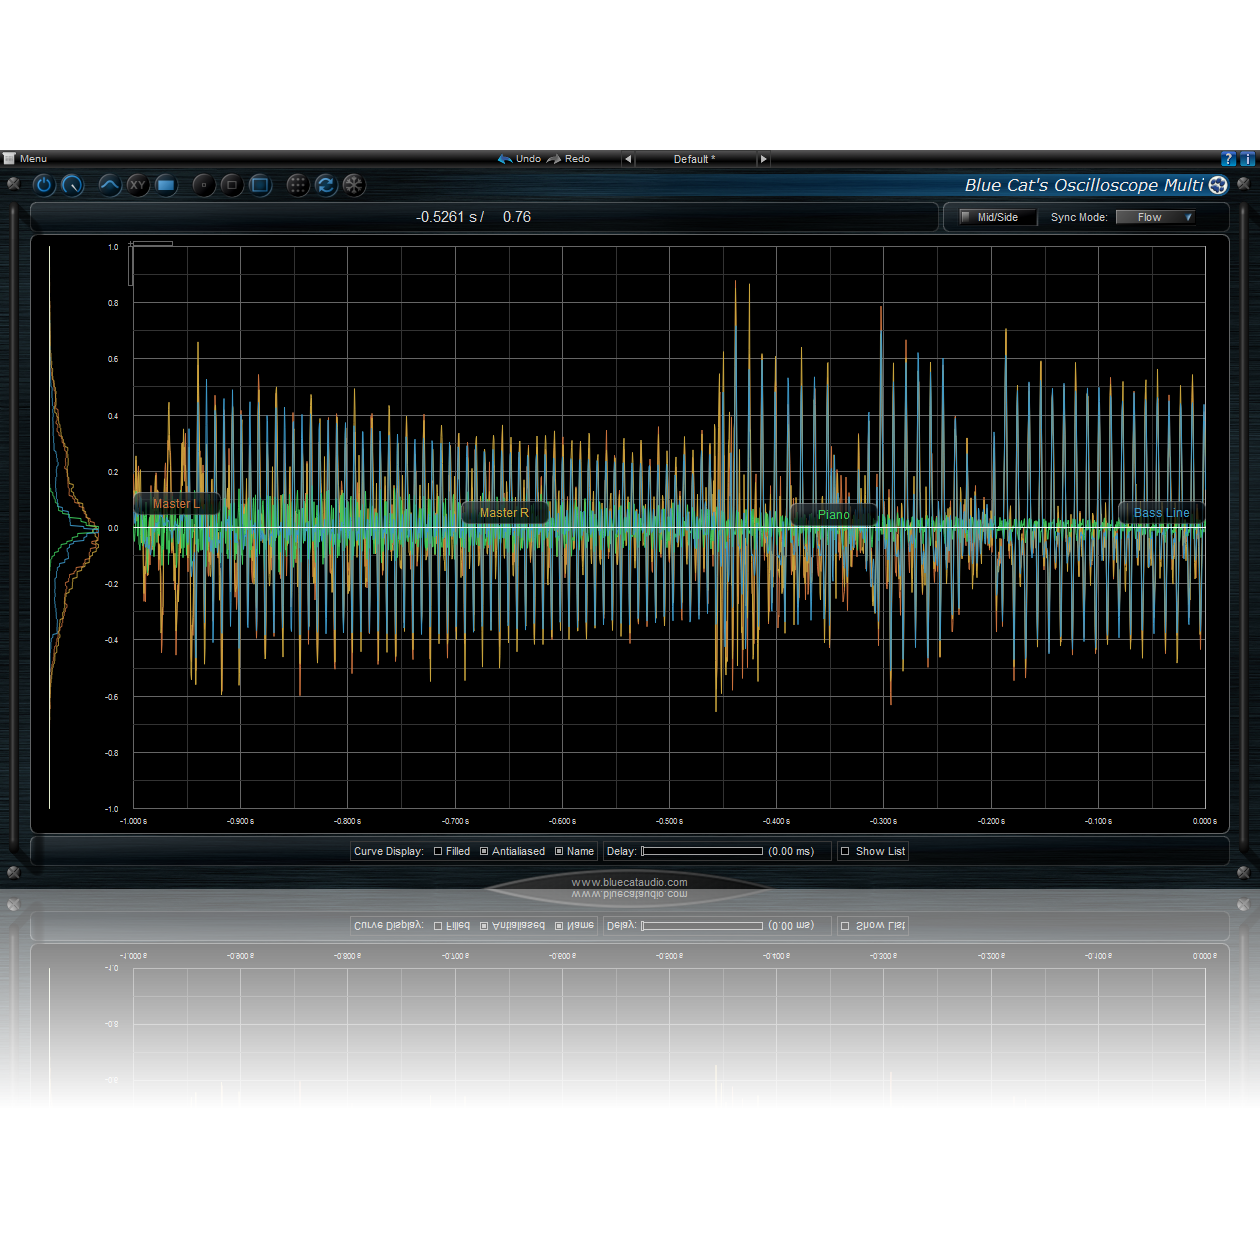The height and width of the screenshot is (1260, 1260).
Task: Enable the XY display mode icon
Action: click(137, 185)
